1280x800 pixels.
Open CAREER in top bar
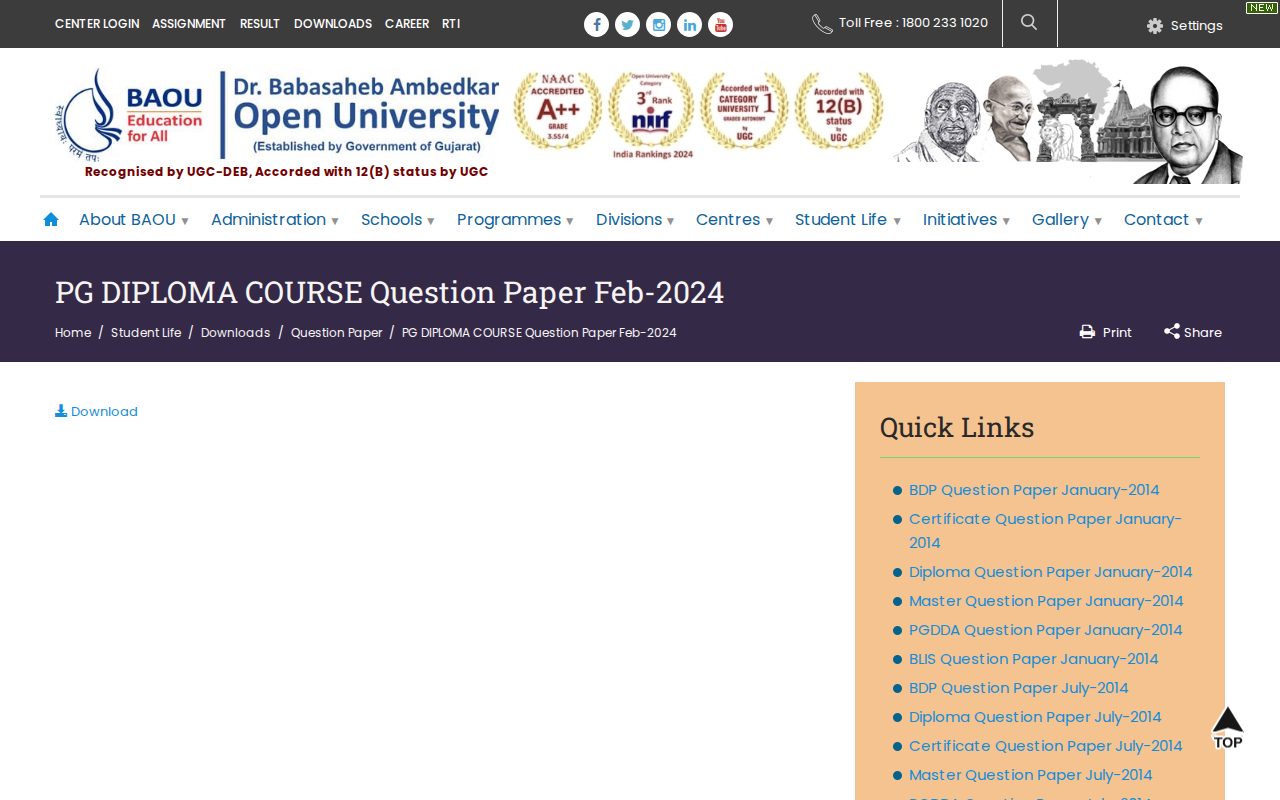click(407, 24)
